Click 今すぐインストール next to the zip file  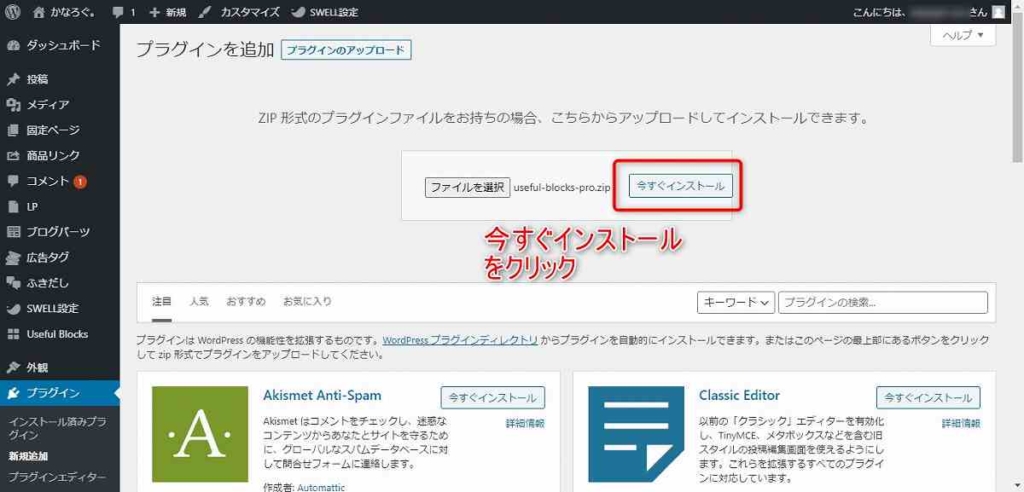coord(680,186)
